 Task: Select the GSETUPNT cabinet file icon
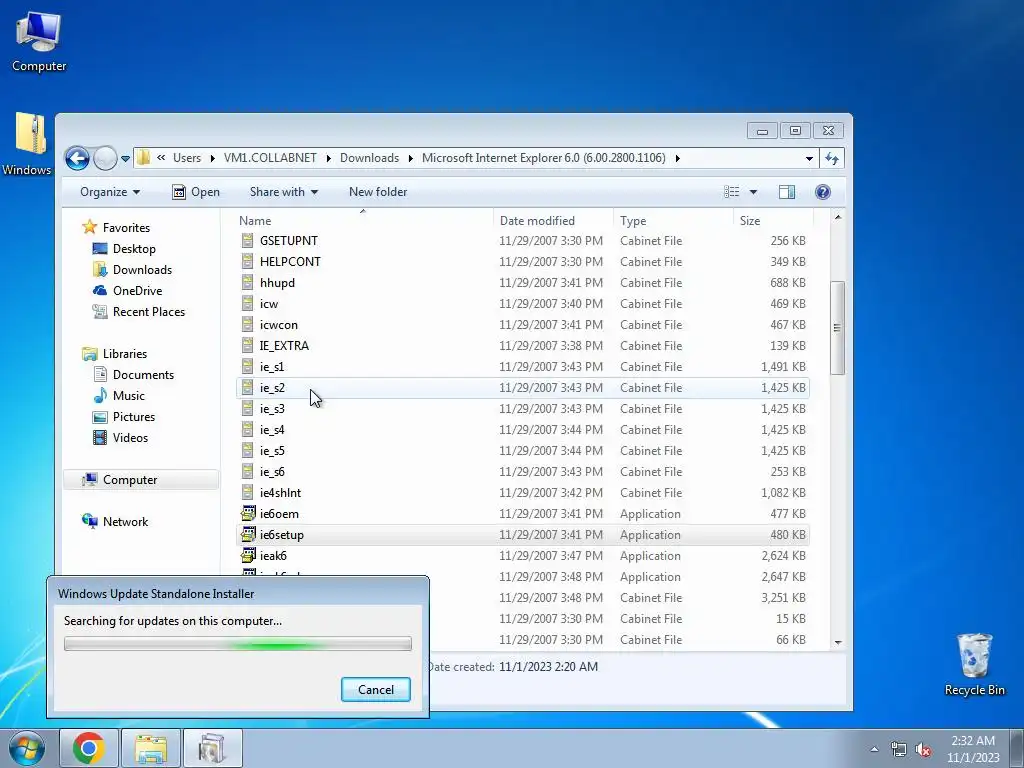coord(248,240)
